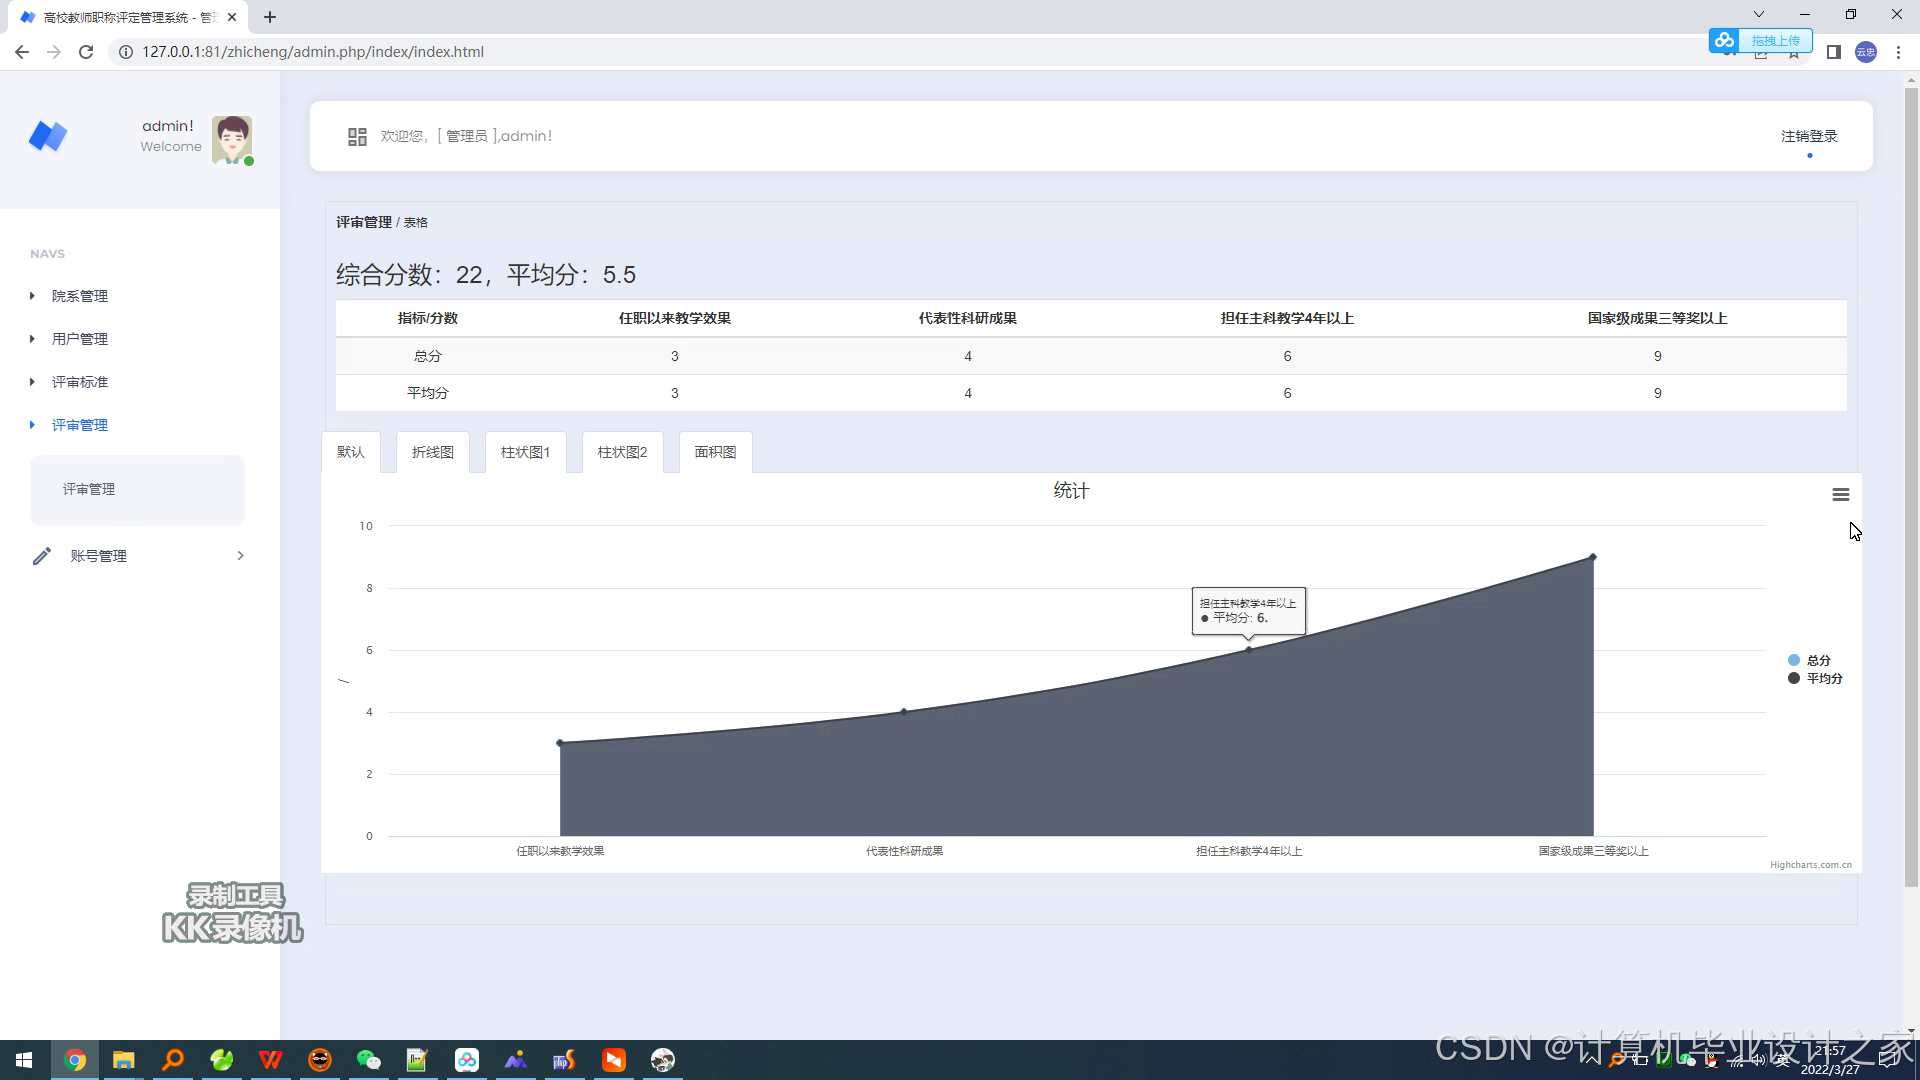Switch to the 折线图 chart tab
The height and width of the screenshot is (1080, 1920).
[x=433, y=452]
